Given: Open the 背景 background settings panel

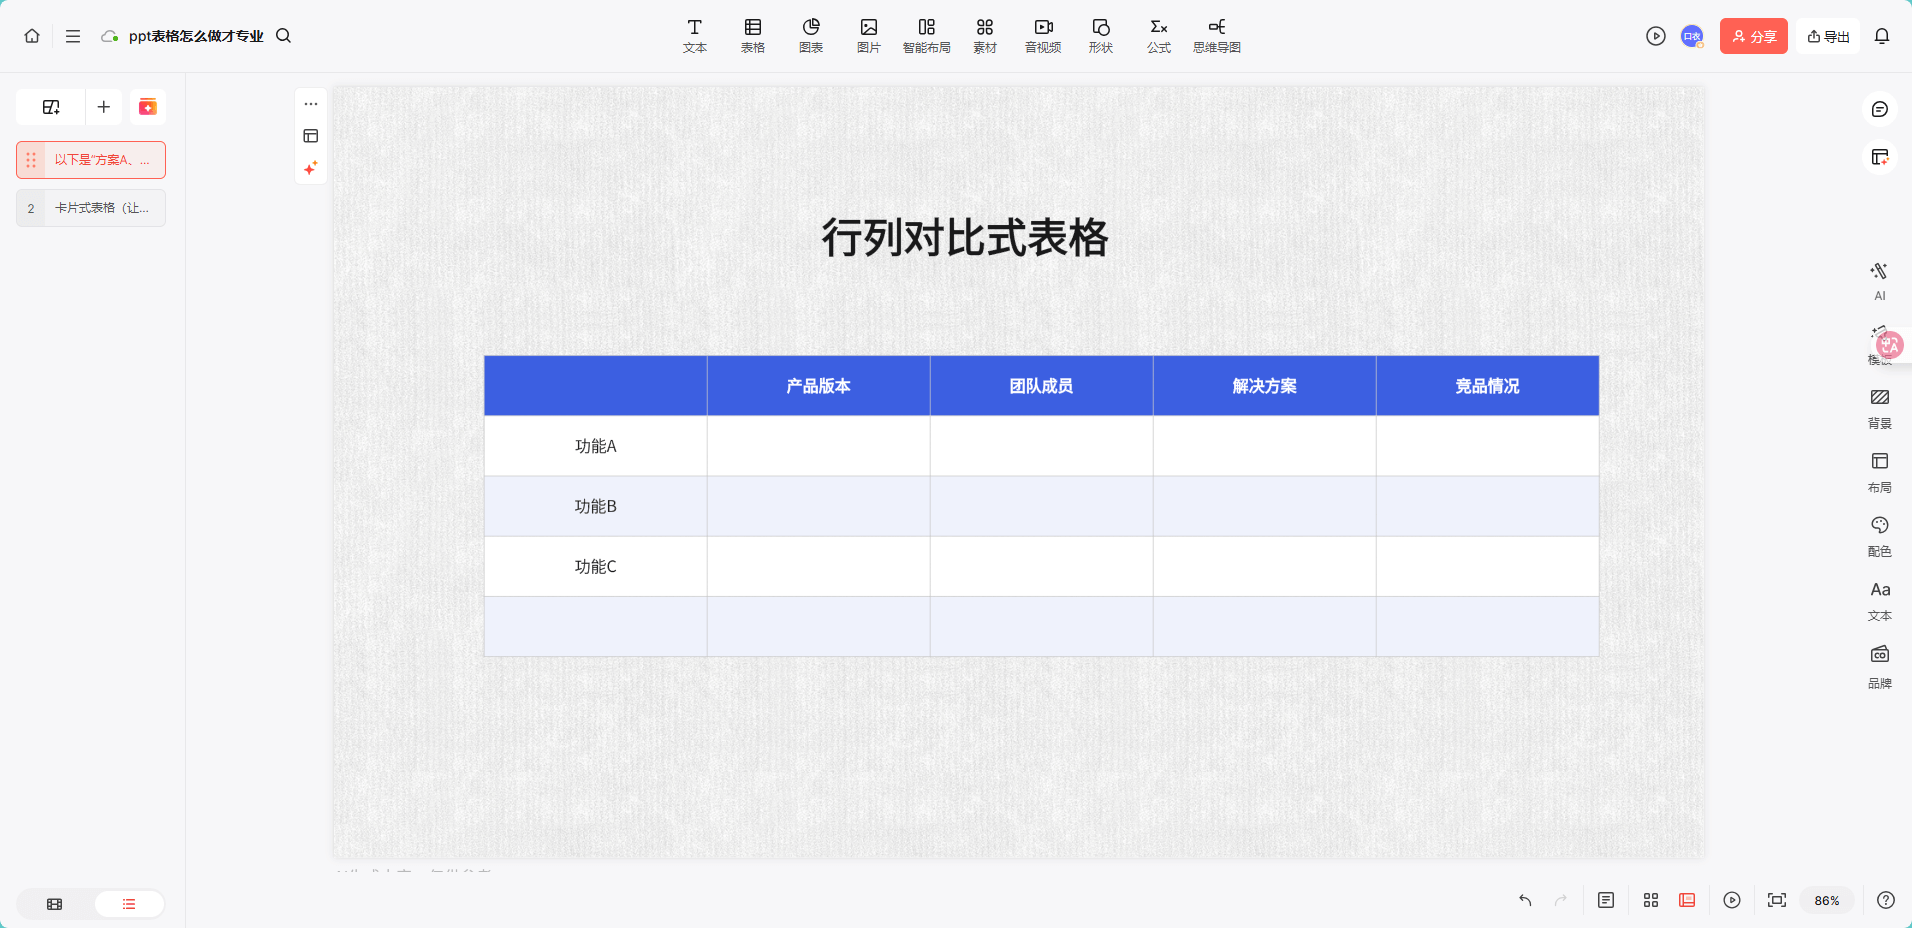Looking at the screenshot, I should (1879, 408).
